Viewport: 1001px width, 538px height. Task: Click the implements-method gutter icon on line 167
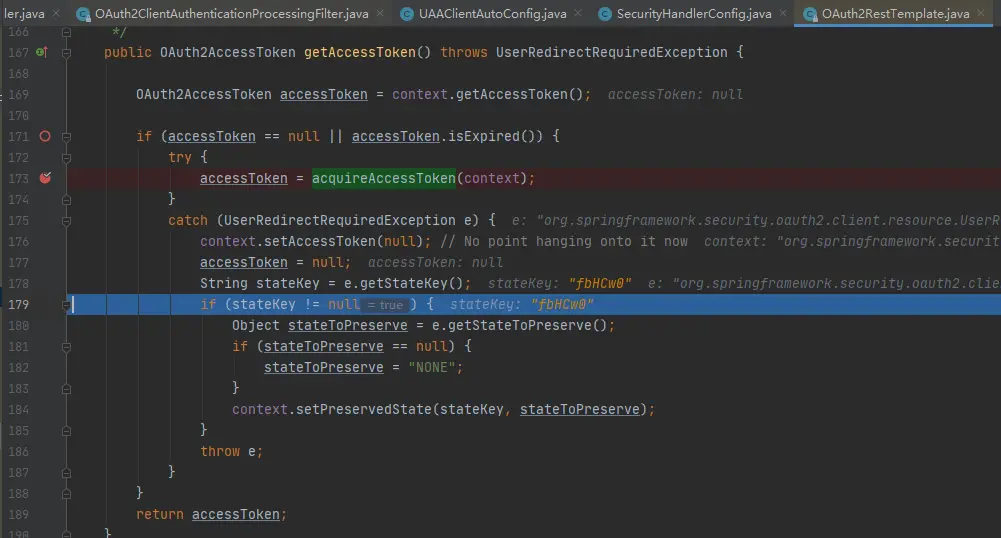click(41, 52)
